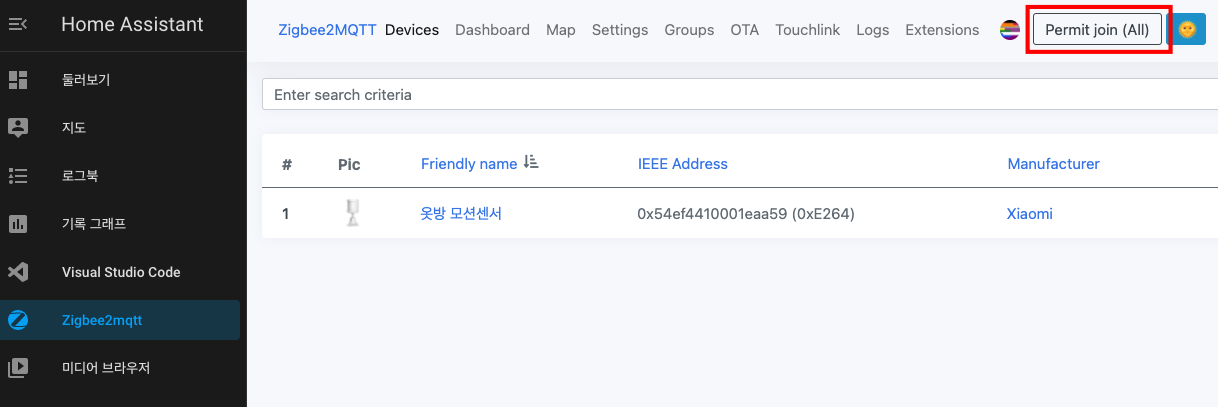Click the 지도 map icon in sidebar

[18, 128]
